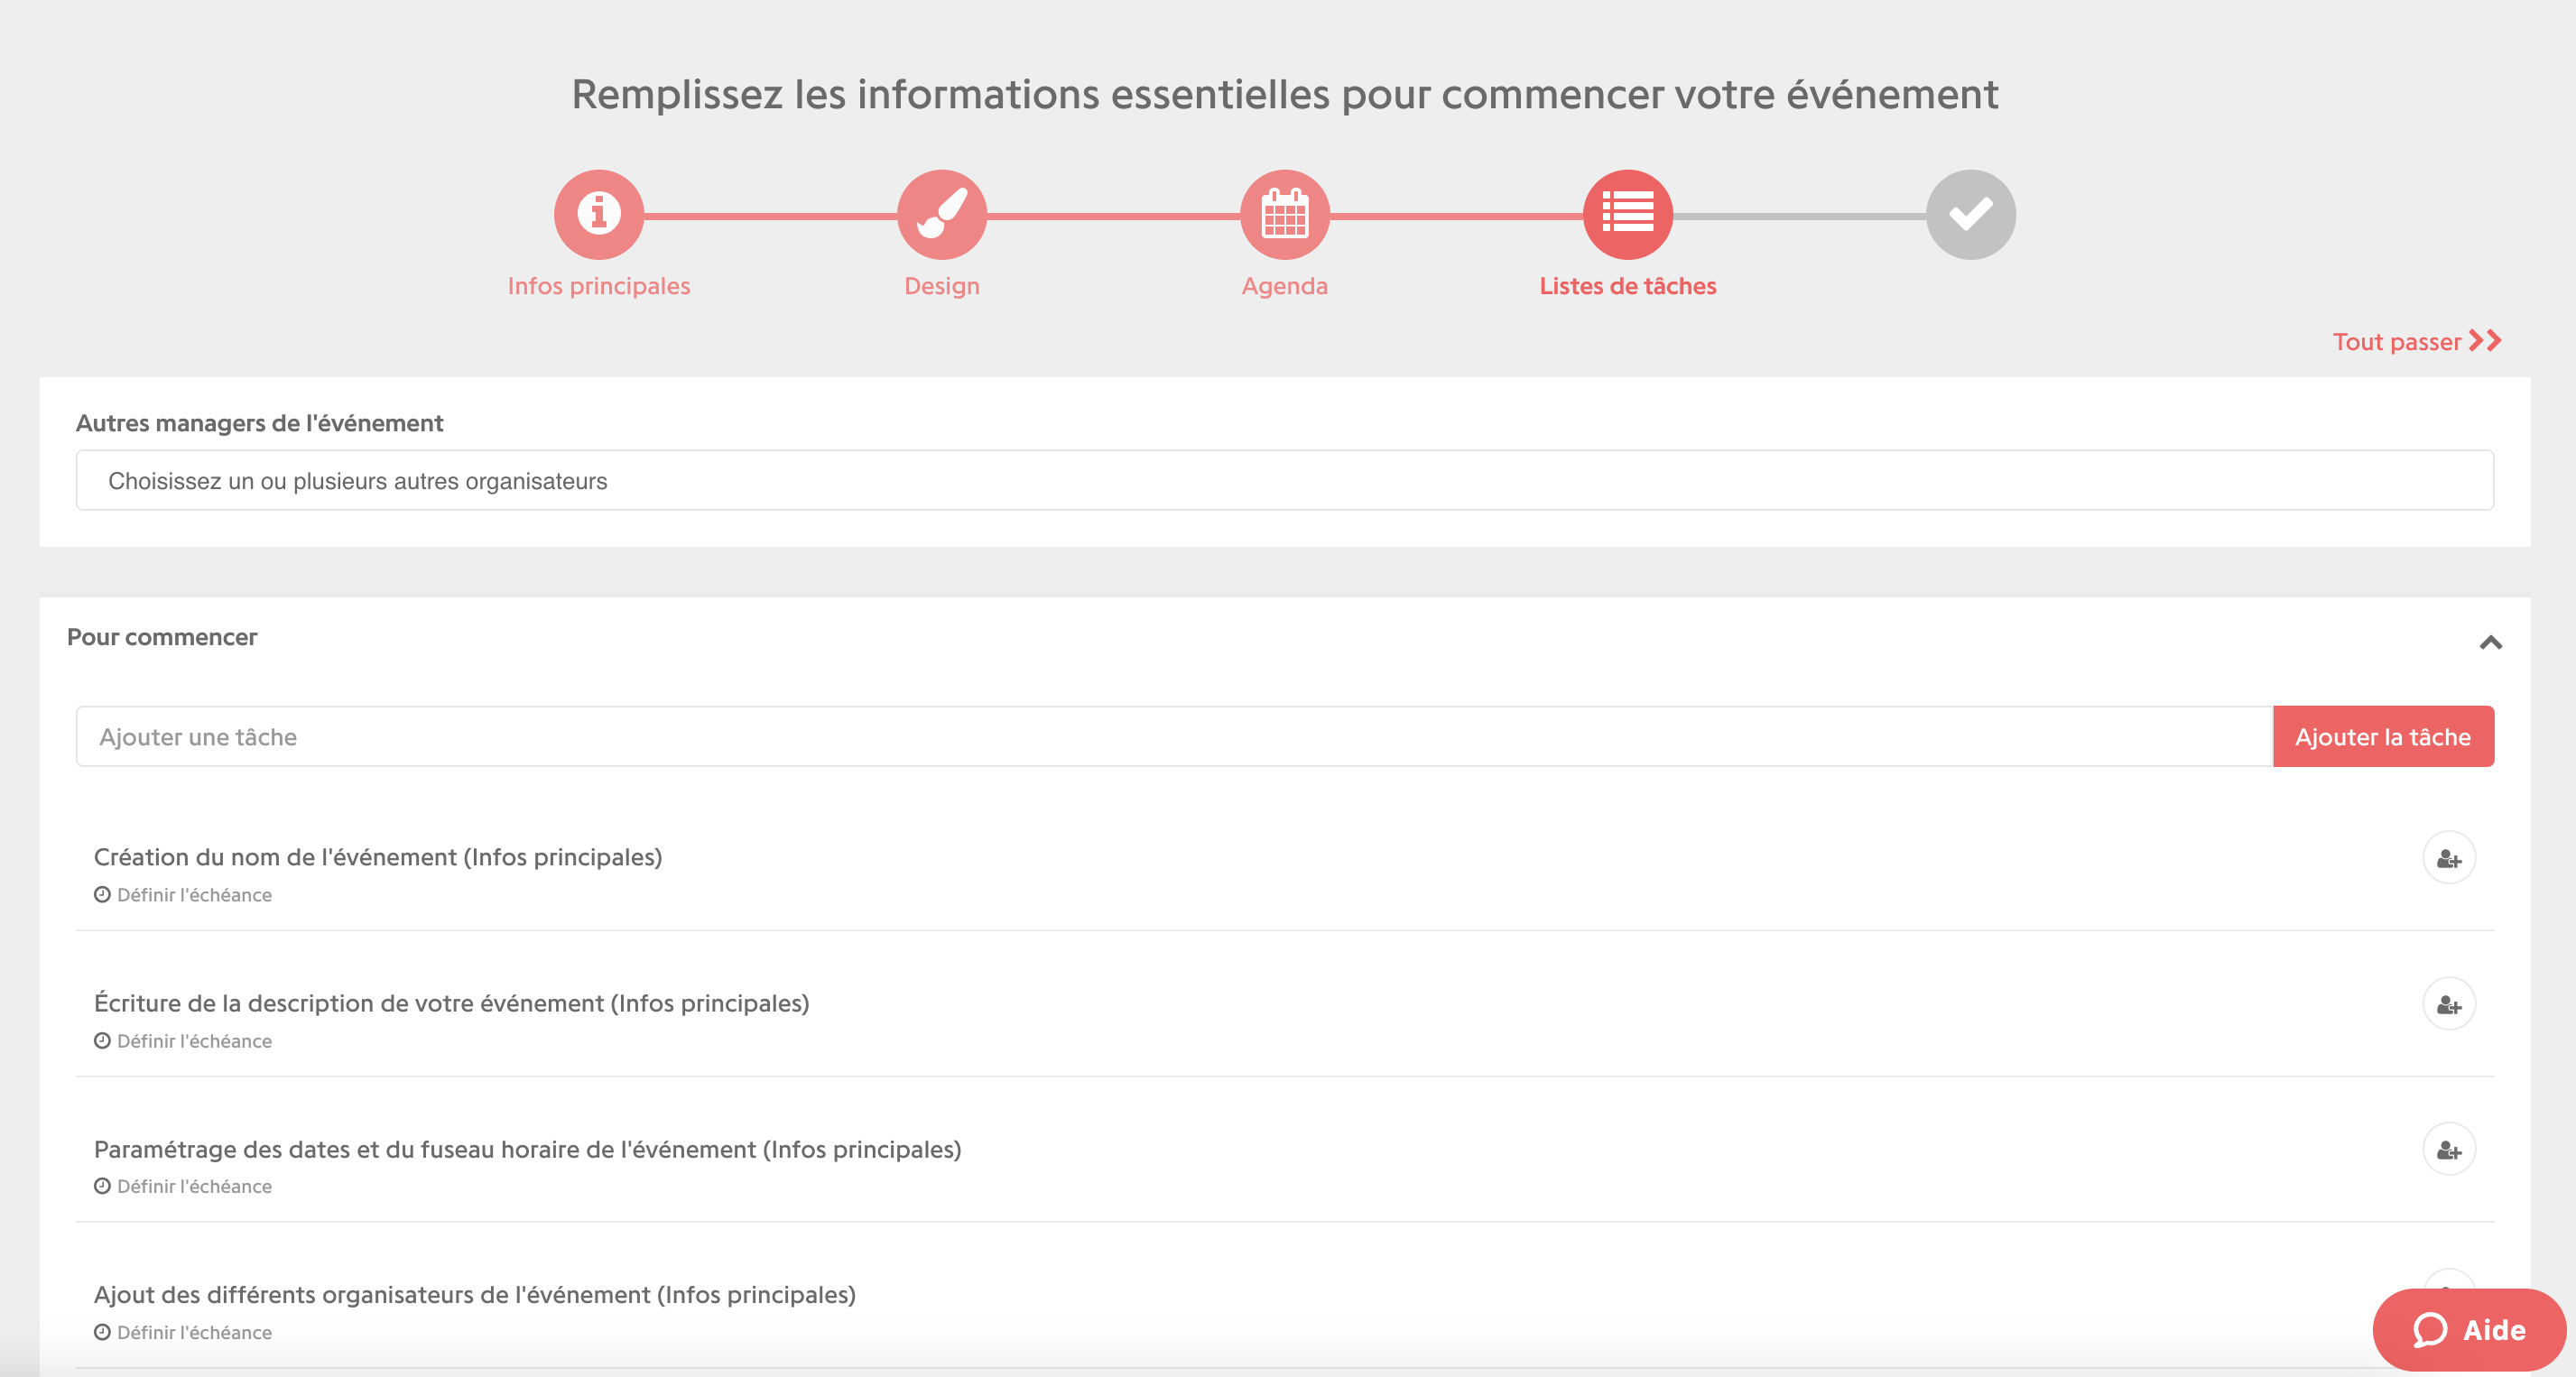Go to the Infos principales step label
This screenshot has height=1377, width=2576.
[x=599, y=286]
